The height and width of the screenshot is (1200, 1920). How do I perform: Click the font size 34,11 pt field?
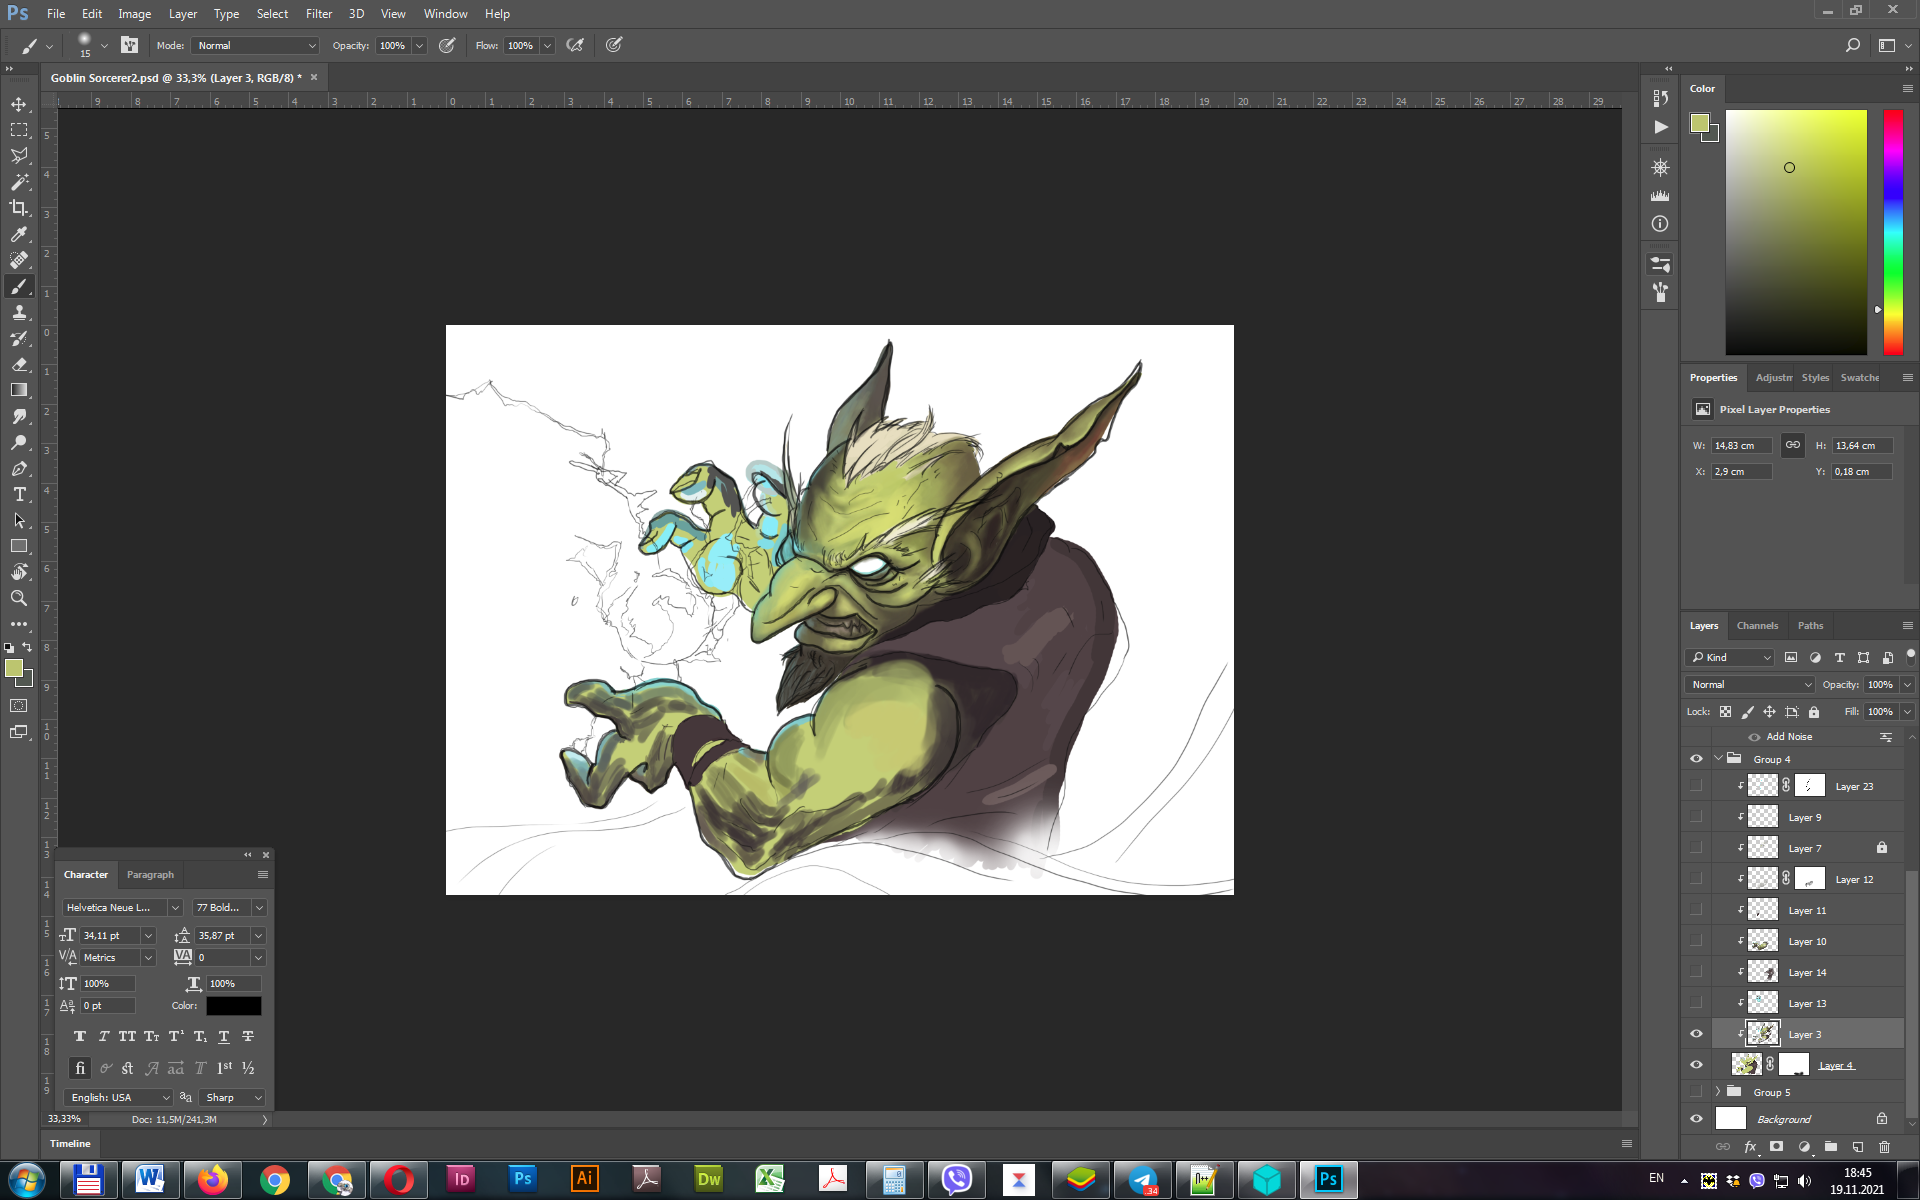pos(110,935)
